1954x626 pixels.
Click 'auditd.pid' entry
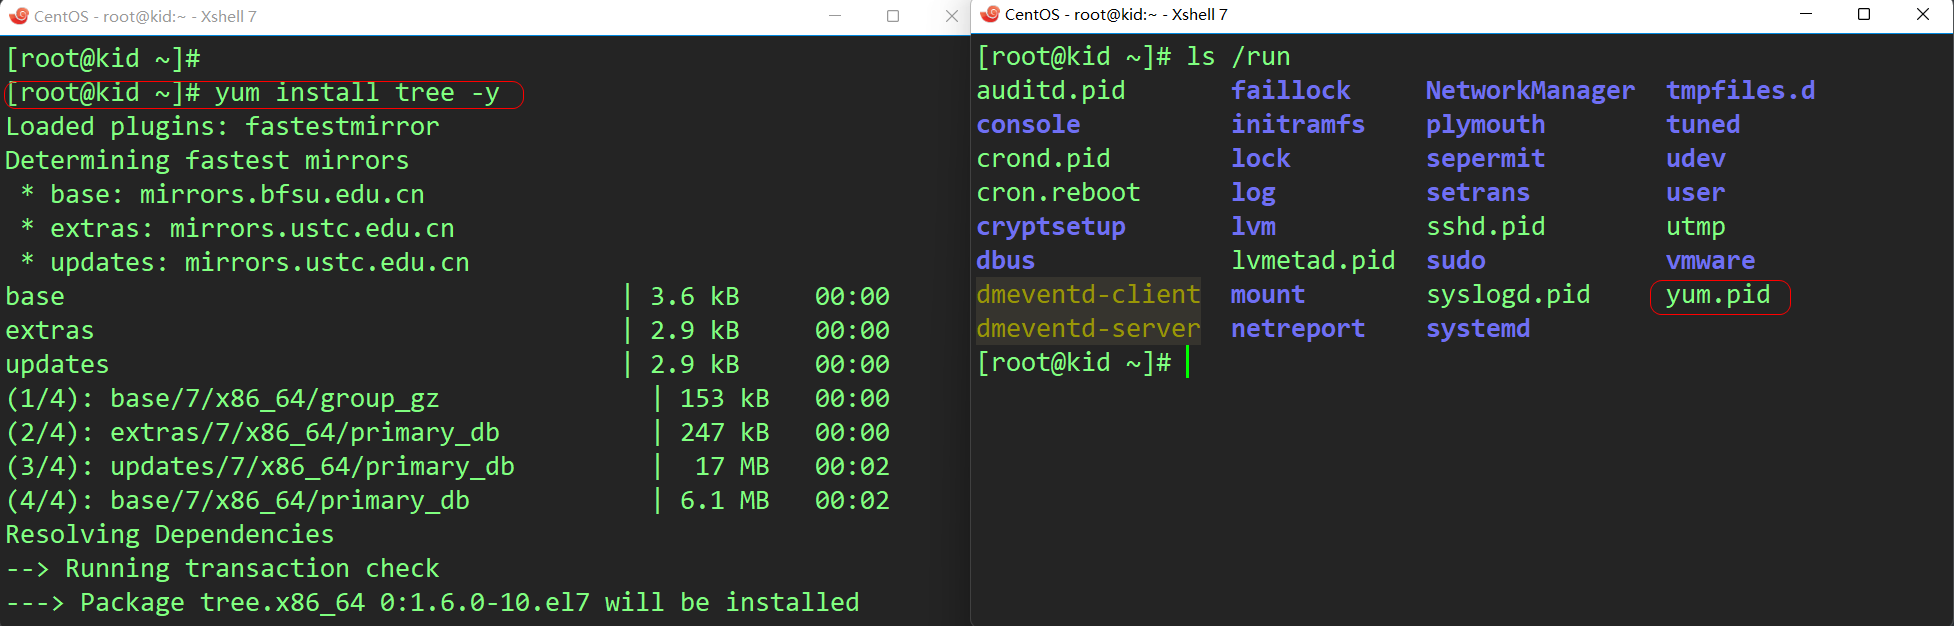click(x=1051, y=91)
